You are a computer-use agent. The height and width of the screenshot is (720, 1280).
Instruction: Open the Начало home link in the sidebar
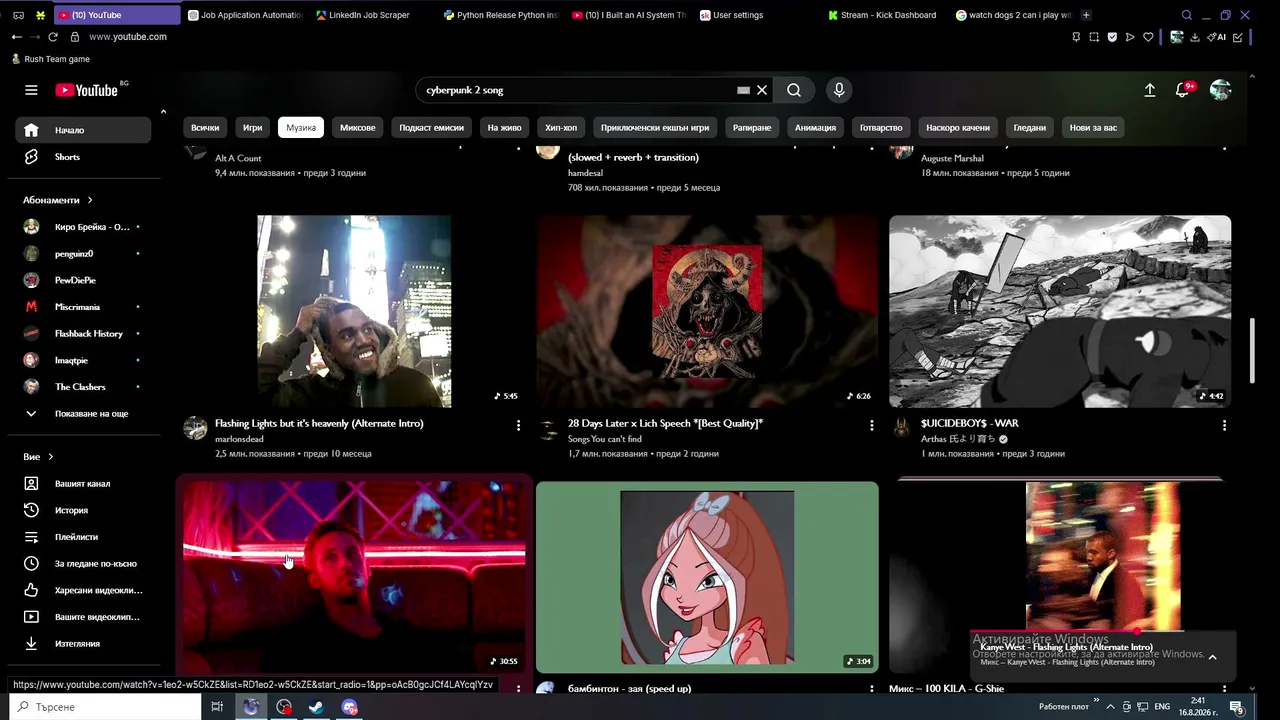[83, 130]
